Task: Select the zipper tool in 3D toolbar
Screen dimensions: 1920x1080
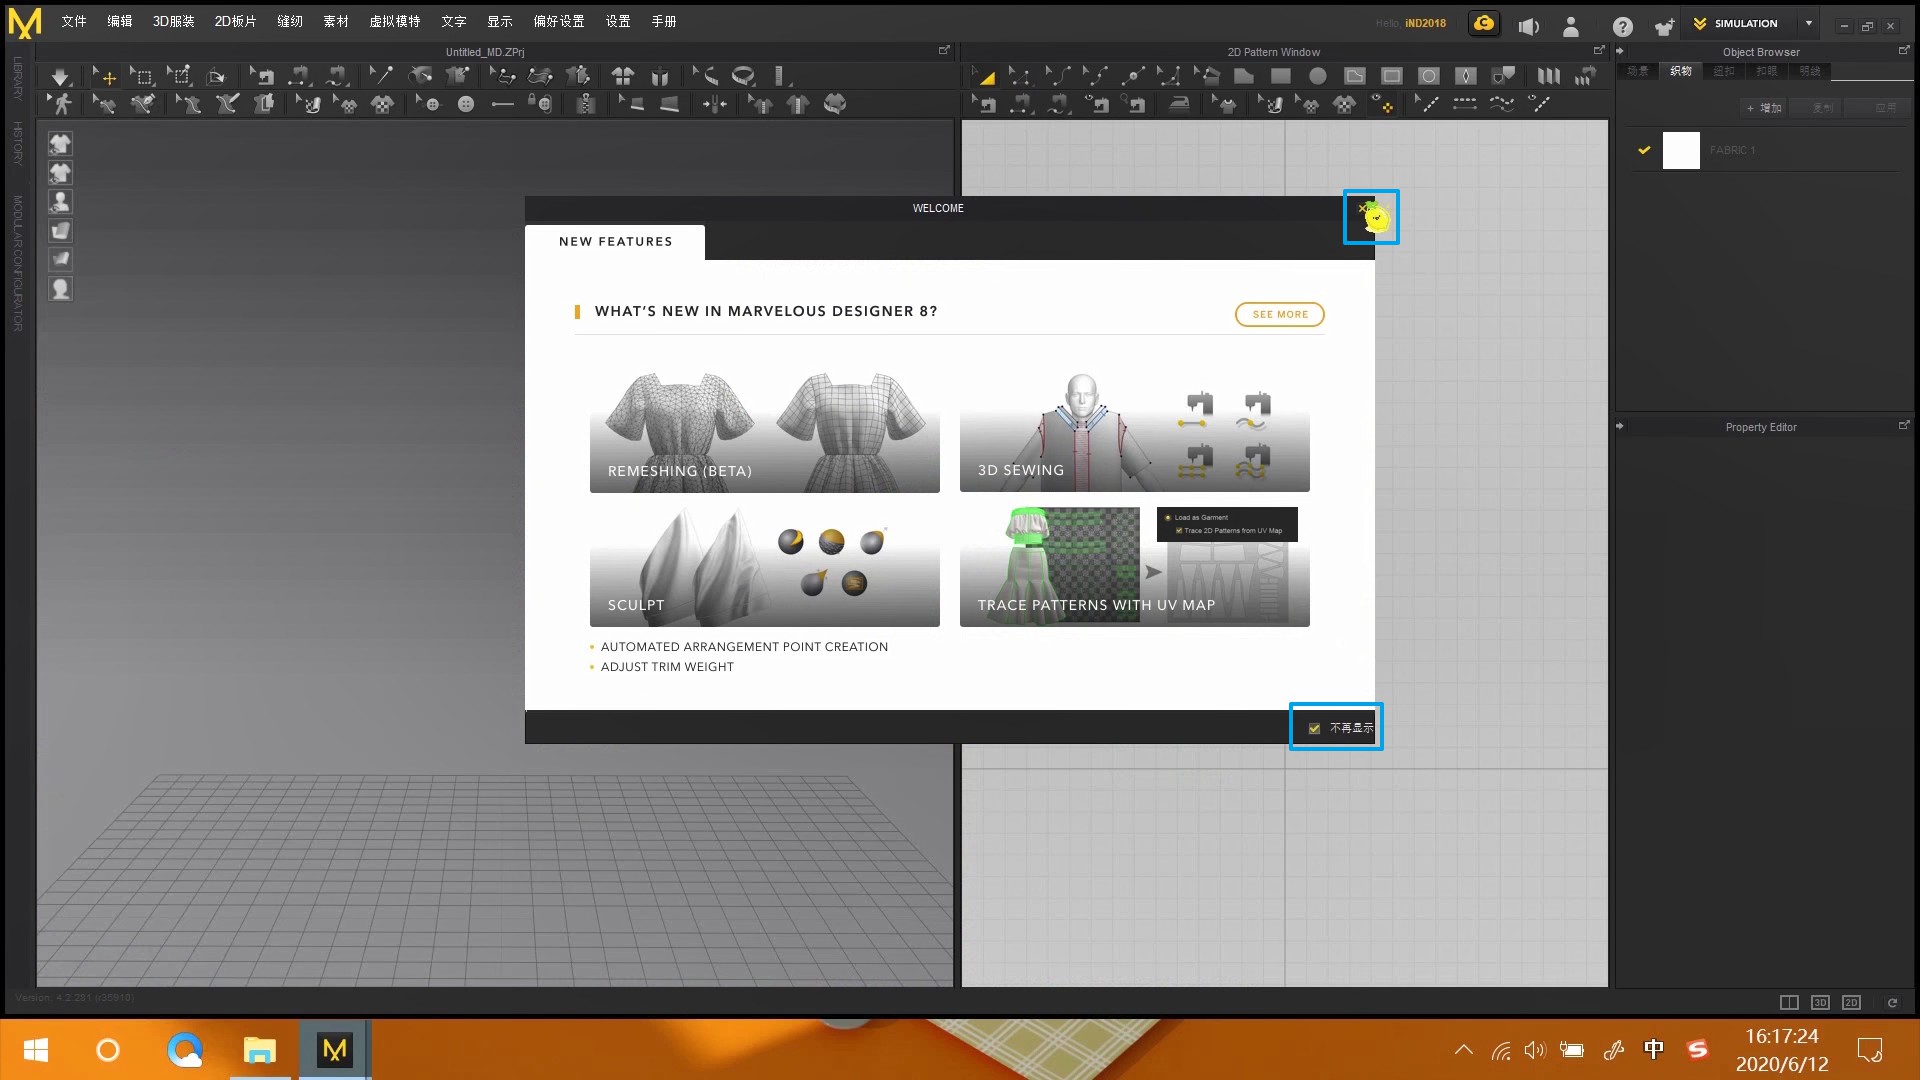Action: [587, 104]
